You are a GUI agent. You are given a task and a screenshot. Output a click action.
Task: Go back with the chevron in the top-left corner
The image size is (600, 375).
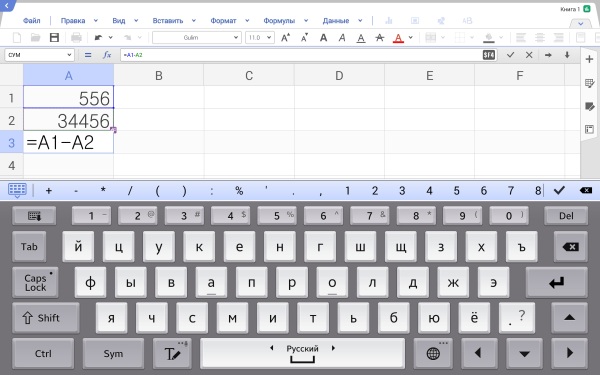click(6, 5)
